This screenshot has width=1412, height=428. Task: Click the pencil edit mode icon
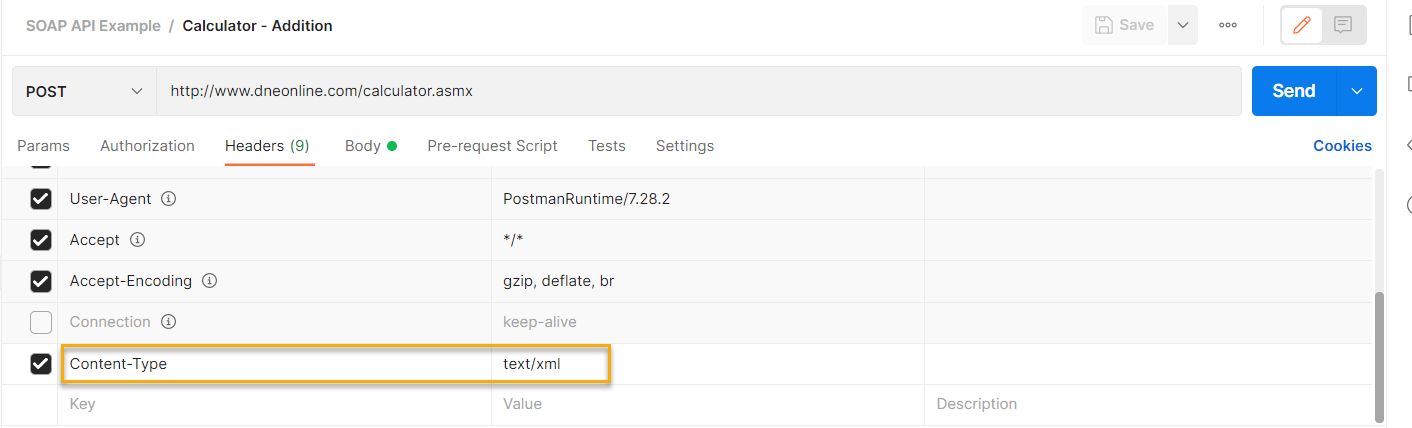1301,26
